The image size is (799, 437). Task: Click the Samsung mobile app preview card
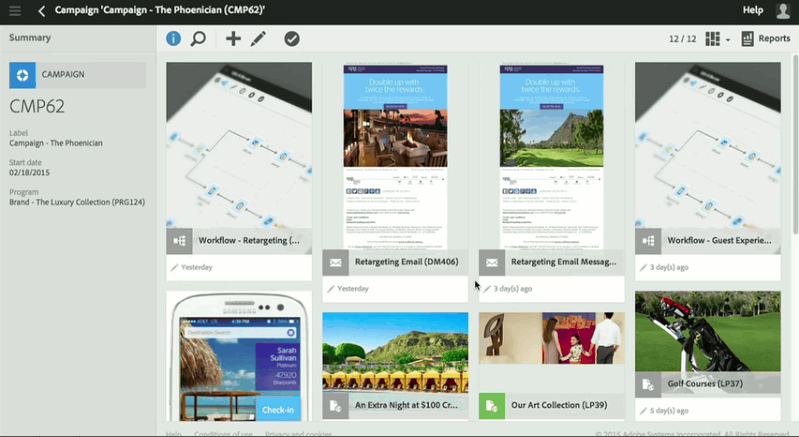click(239, 360)
